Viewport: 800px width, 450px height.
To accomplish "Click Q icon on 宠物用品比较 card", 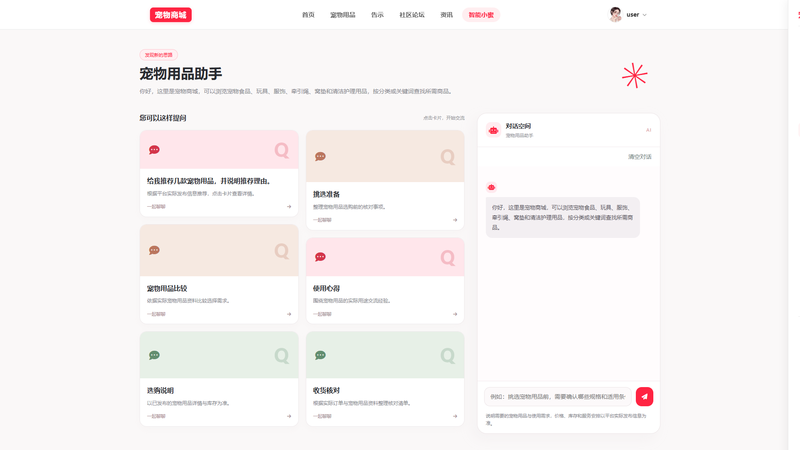I will pos(282,251).
